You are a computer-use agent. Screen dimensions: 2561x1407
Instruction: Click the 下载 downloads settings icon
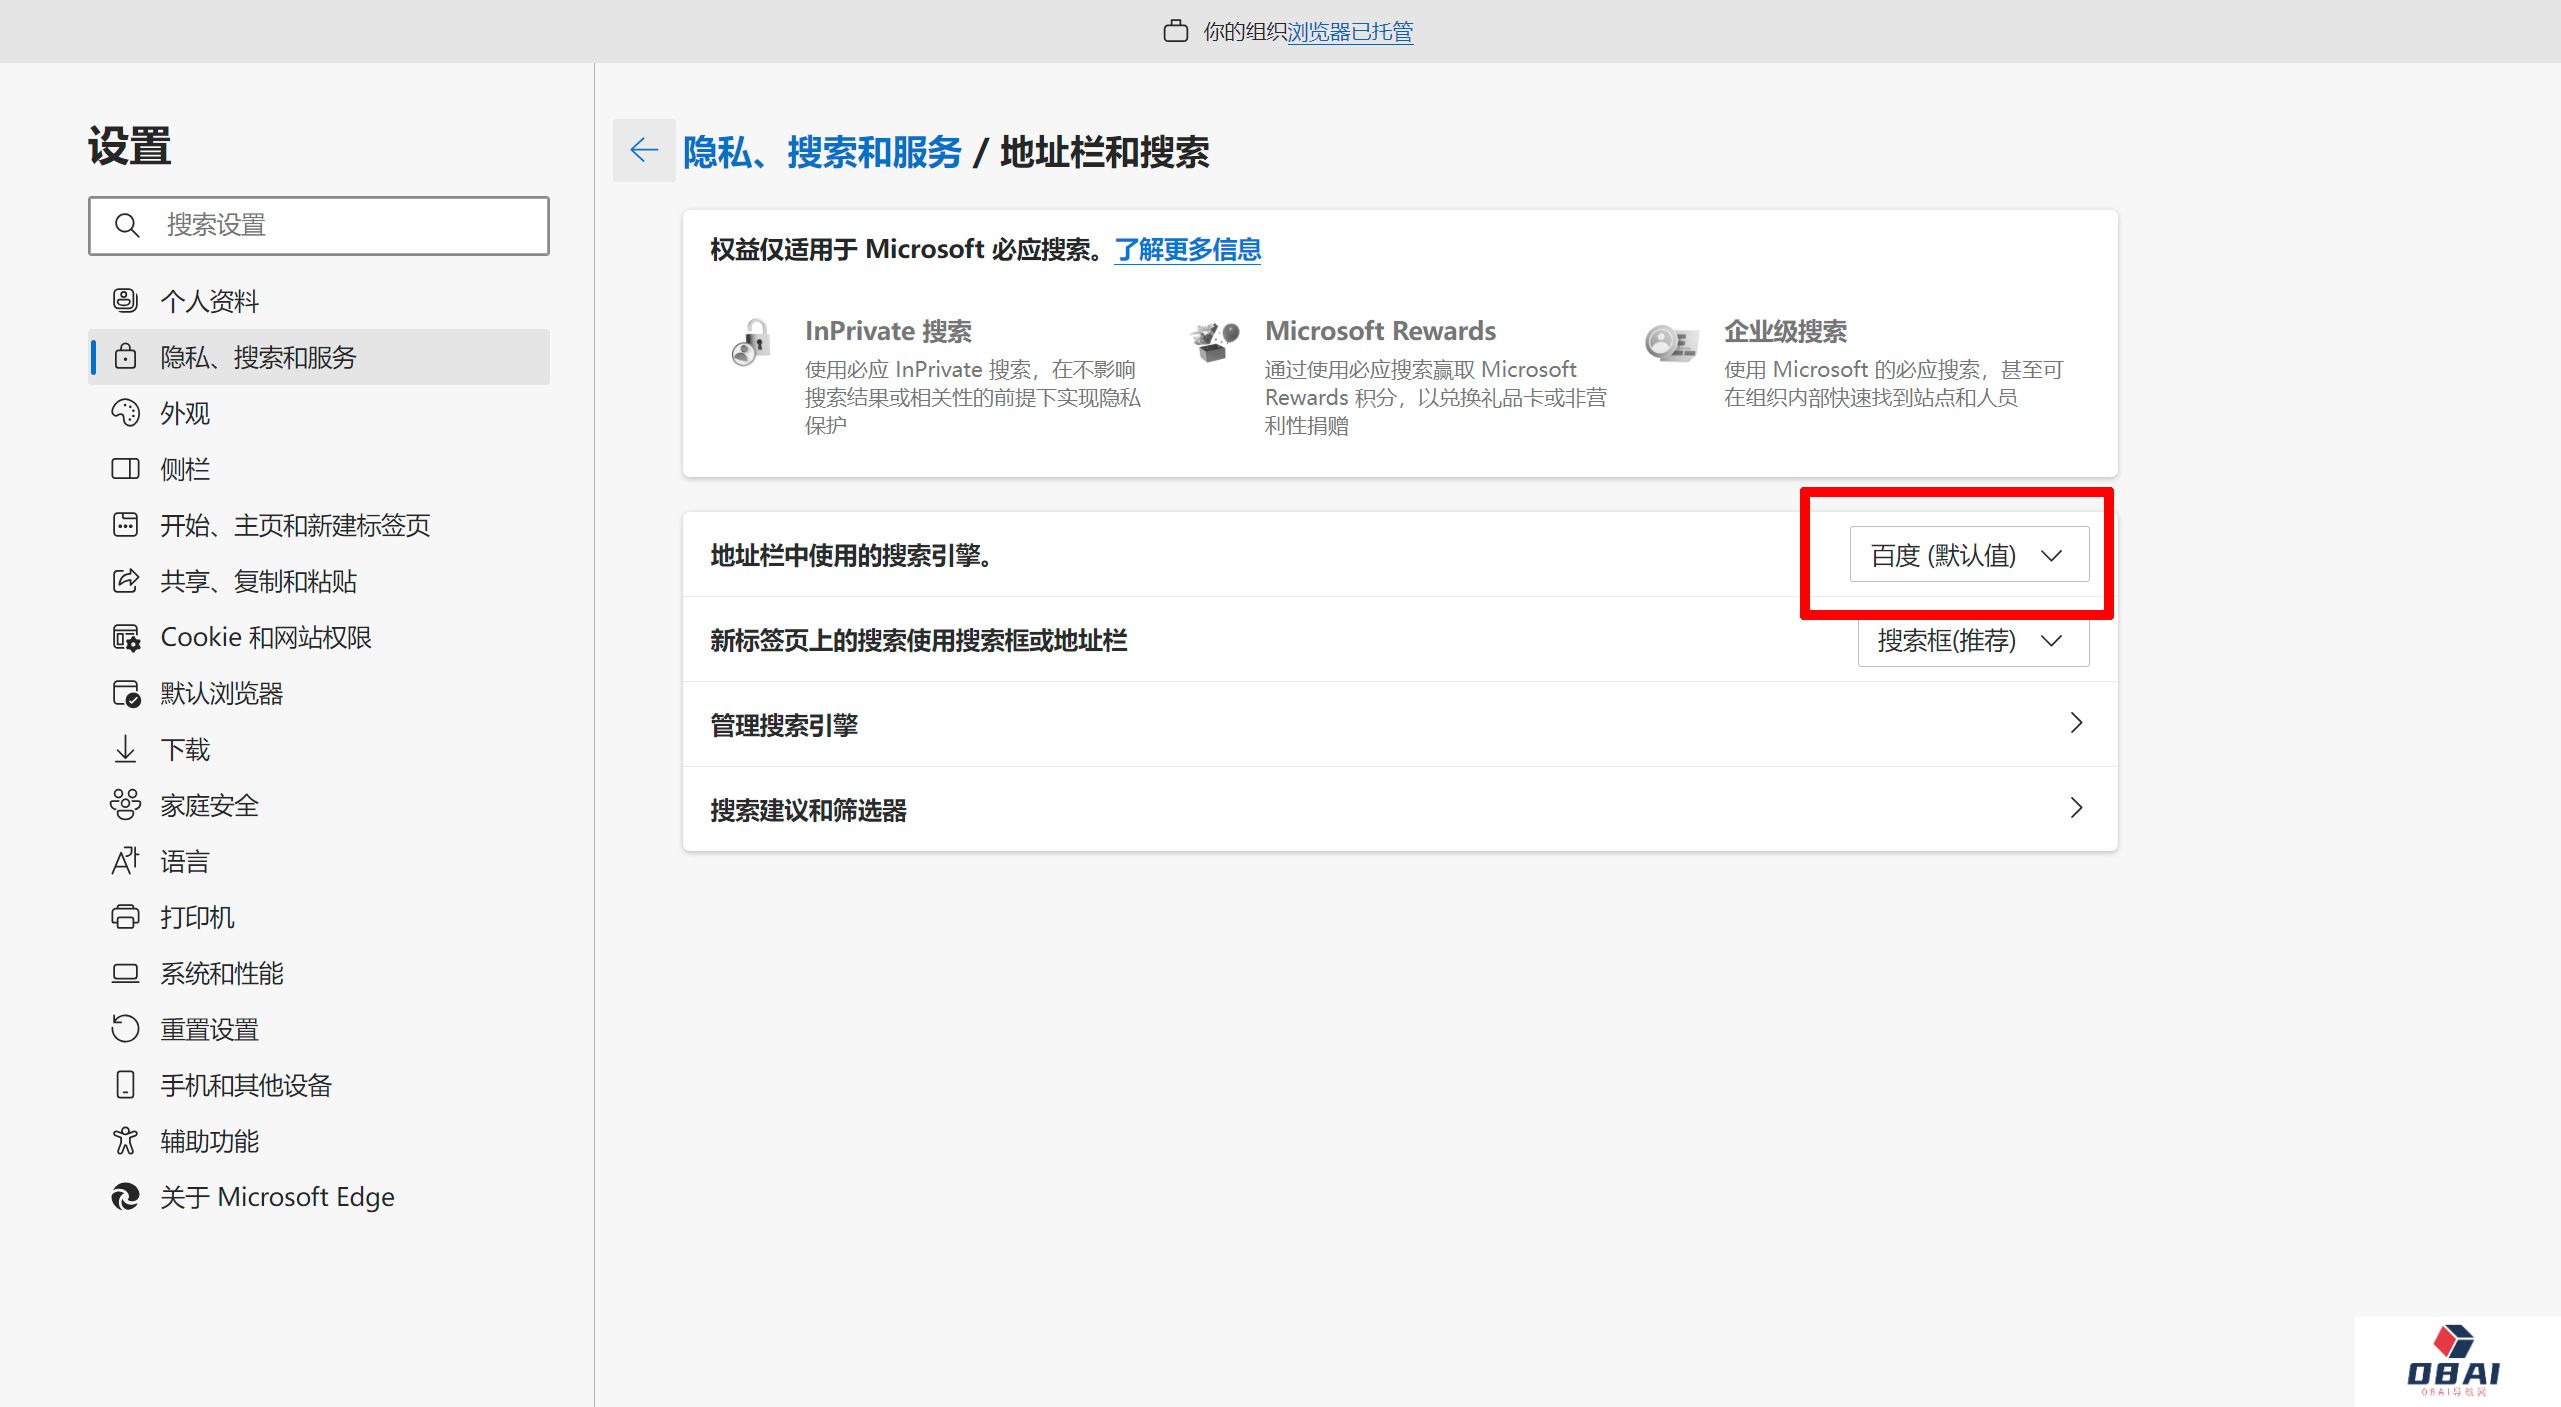coord(126,749)
